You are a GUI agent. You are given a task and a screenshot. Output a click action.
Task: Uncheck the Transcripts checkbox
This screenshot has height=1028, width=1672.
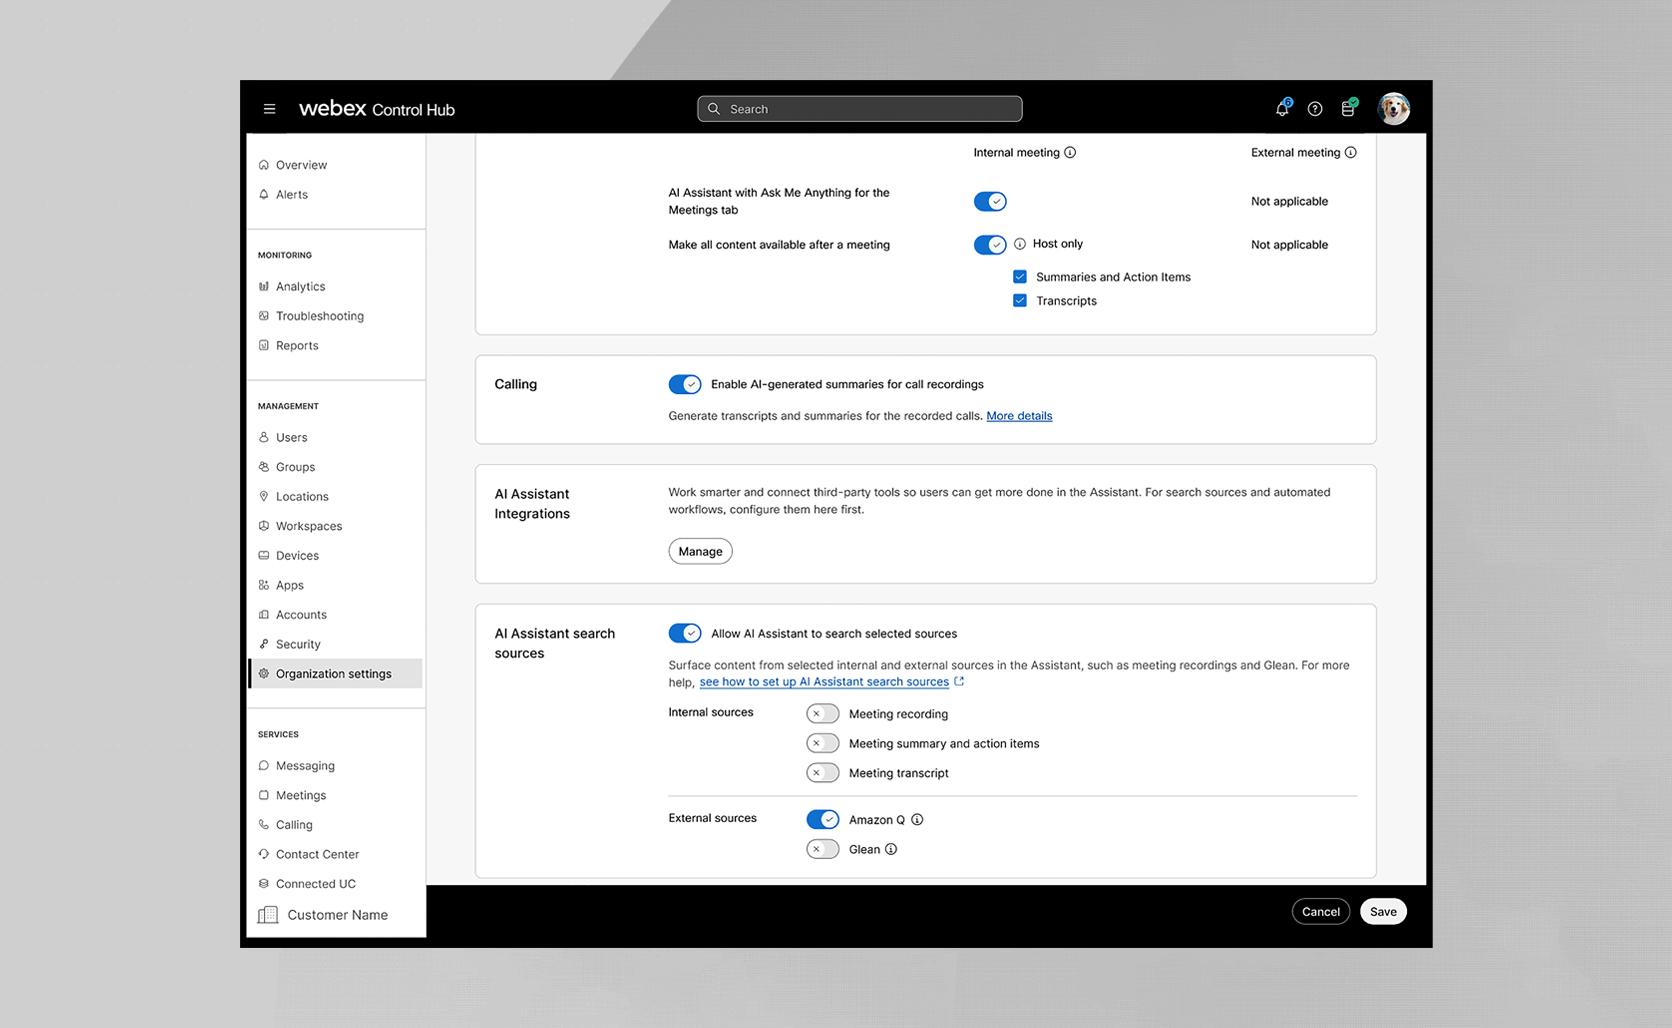click(x=1020, y=301)
